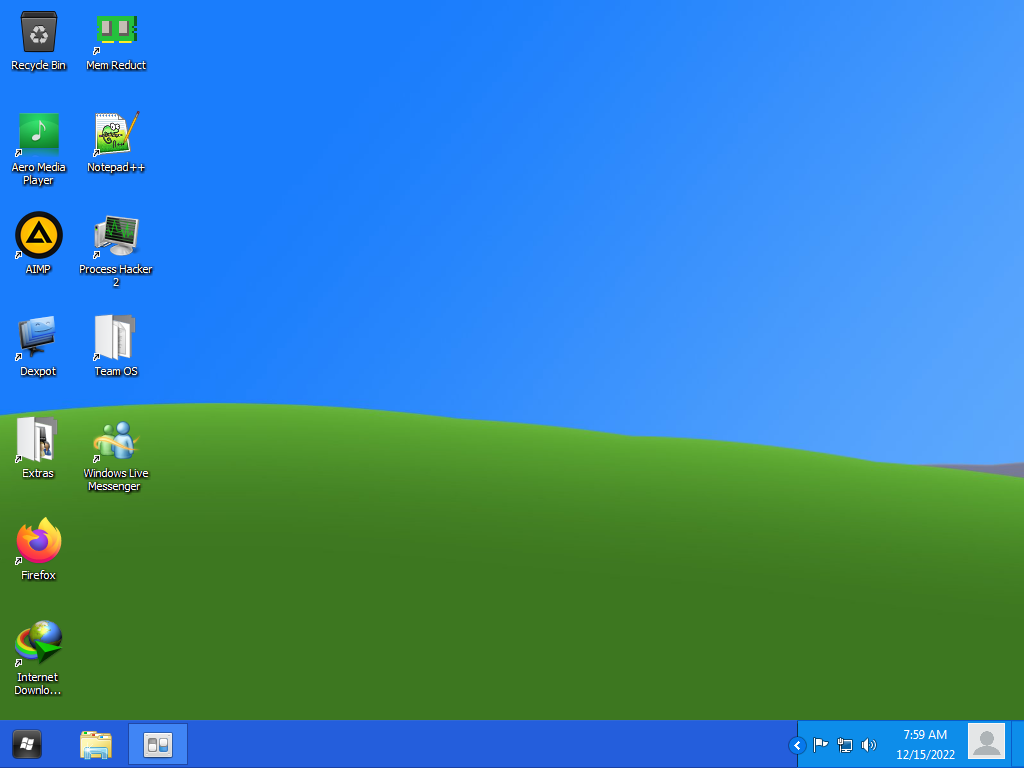Select the Recycle Bin desktop icon
The width and height of the screenshot is (1024, 768).
click(x=39, y=40)
